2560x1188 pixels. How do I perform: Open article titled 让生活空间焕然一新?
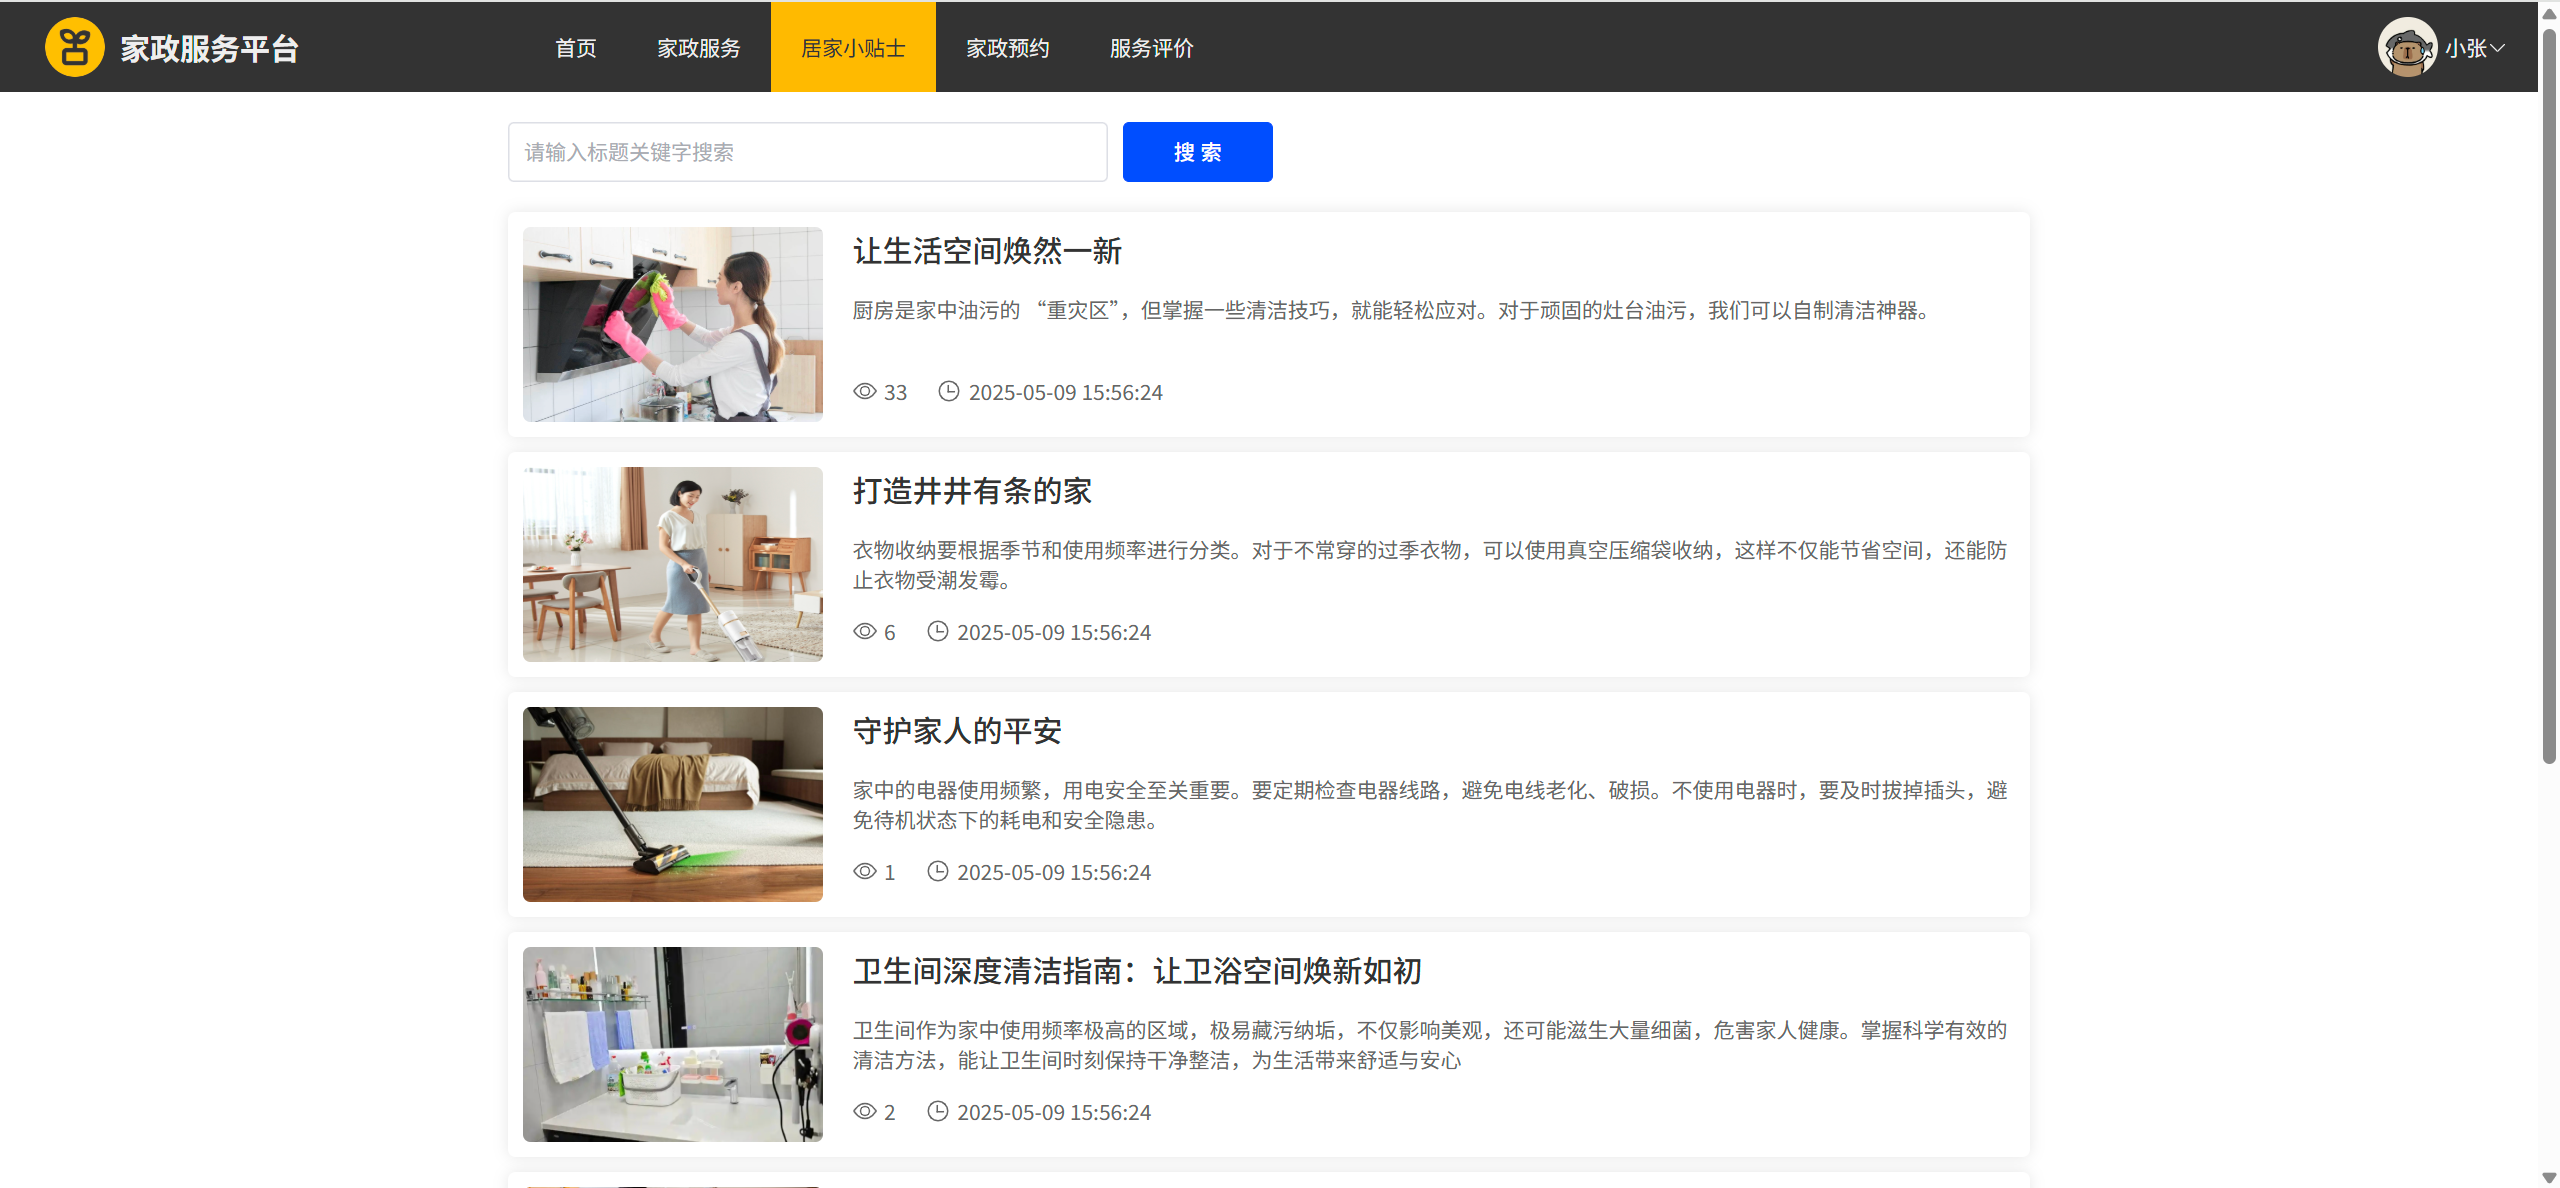tap(987, 251)
